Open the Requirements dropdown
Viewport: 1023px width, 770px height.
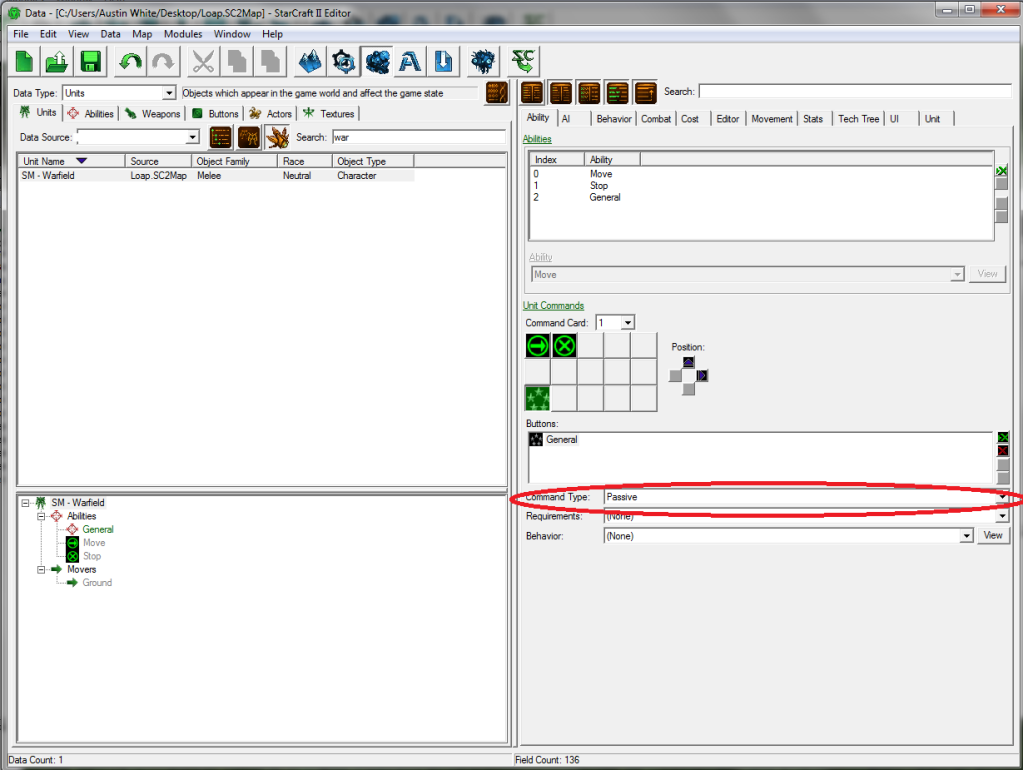[1002, 516]
